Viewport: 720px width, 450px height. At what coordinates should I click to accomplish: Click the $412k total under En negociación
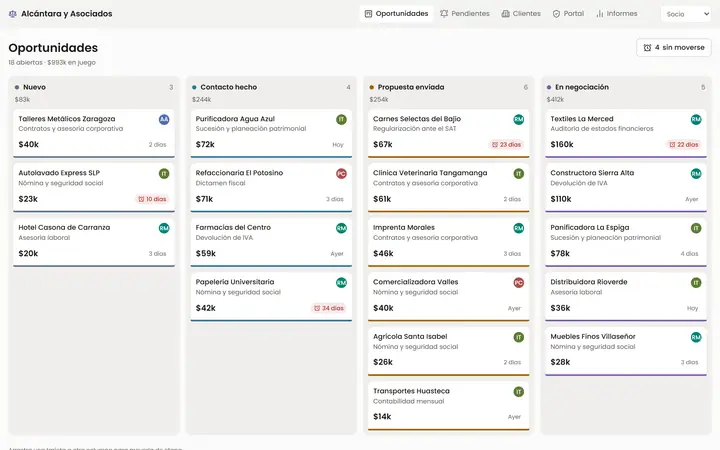pos(555,99)
